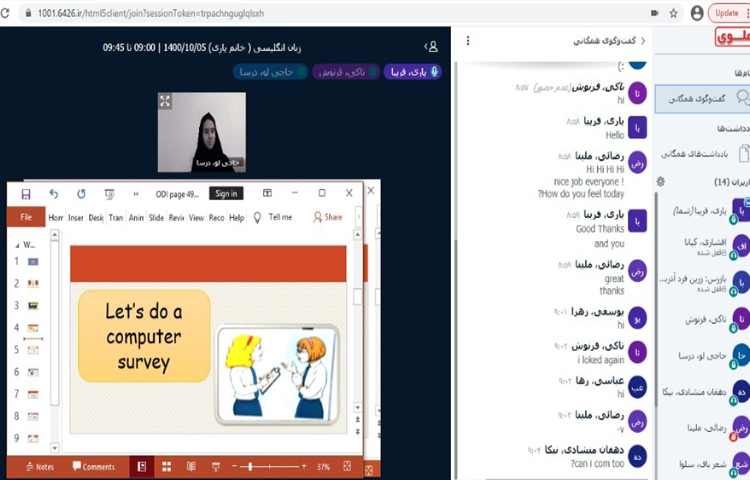This screenshot has width=750, height=480.
Task: Click the Tell me lightbulb icon
Action: (257, 218)
